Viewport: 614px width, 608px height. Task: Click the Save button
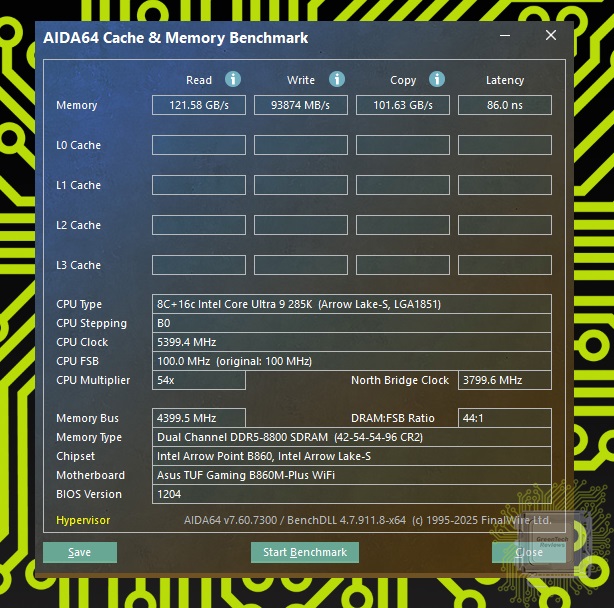pyautogui.click(x=80, y=552)
